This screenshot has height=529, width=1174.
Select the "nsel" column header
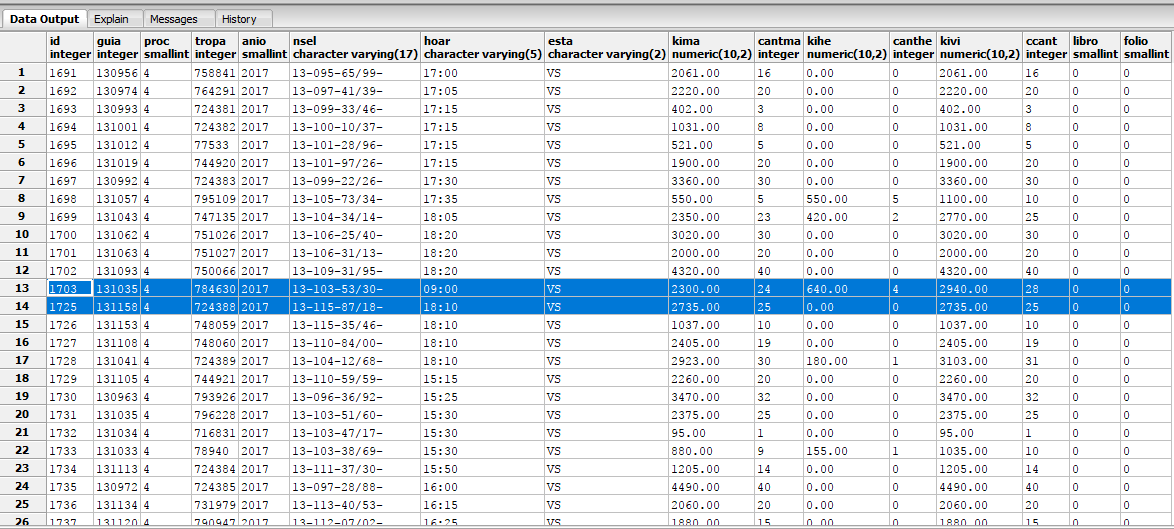pyautogui.click(x=354, y=47)
